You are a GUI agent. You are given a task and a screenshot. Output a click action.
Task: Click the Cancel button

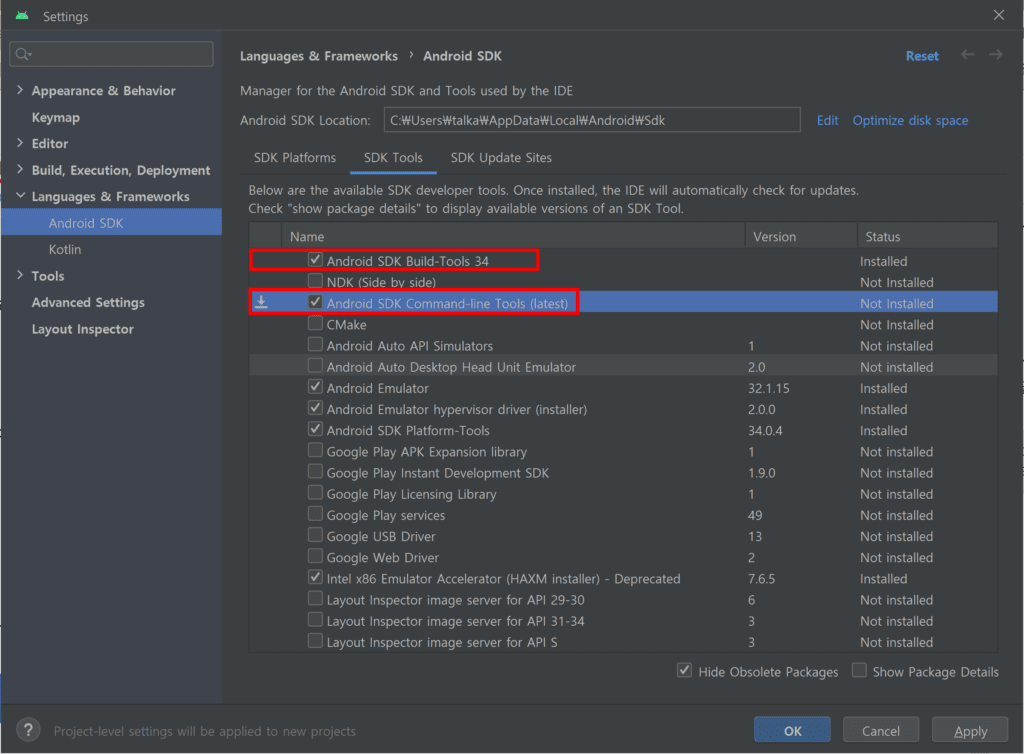point(880,730)
